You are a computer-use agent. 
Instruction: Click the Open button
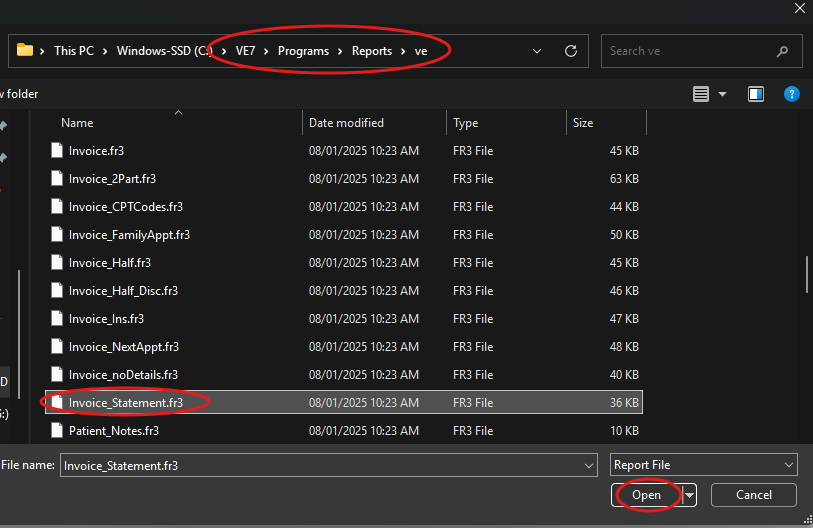[x=646, y=495]
